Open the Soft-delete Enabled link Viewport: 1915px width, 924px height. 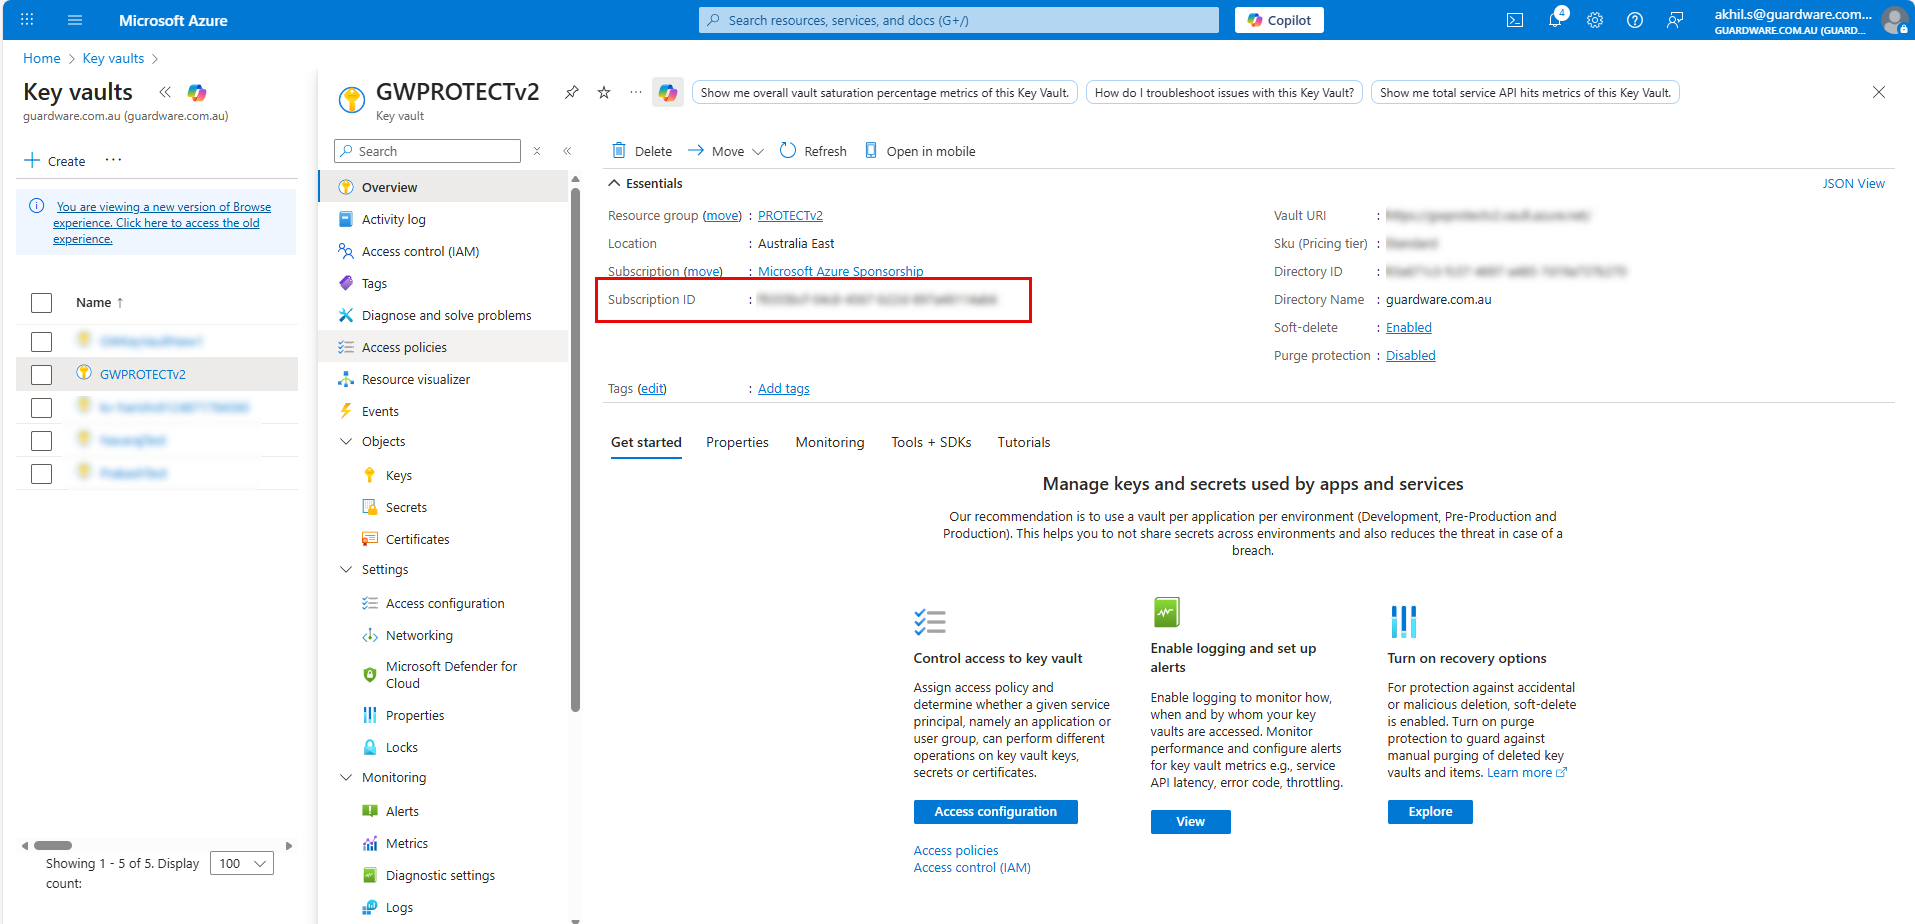[1408, 327]
